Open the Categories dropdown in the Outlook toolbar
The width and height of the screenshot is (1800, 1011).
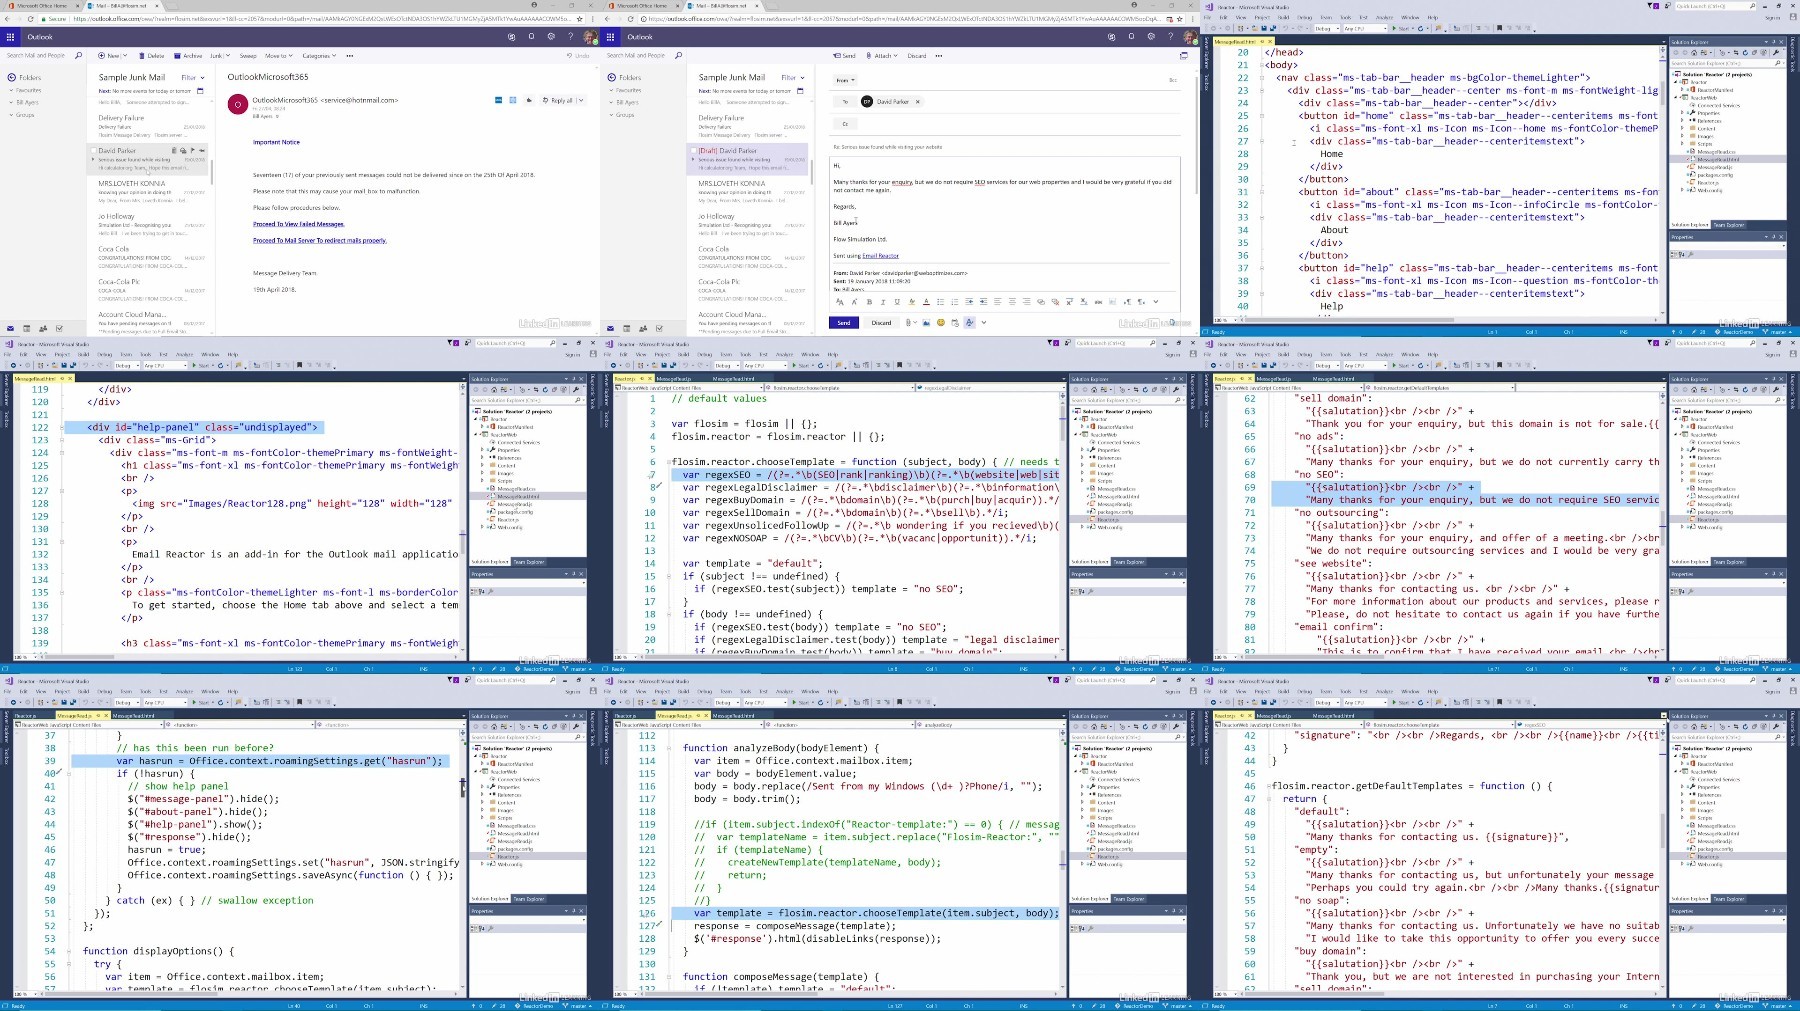pos(319,56)
